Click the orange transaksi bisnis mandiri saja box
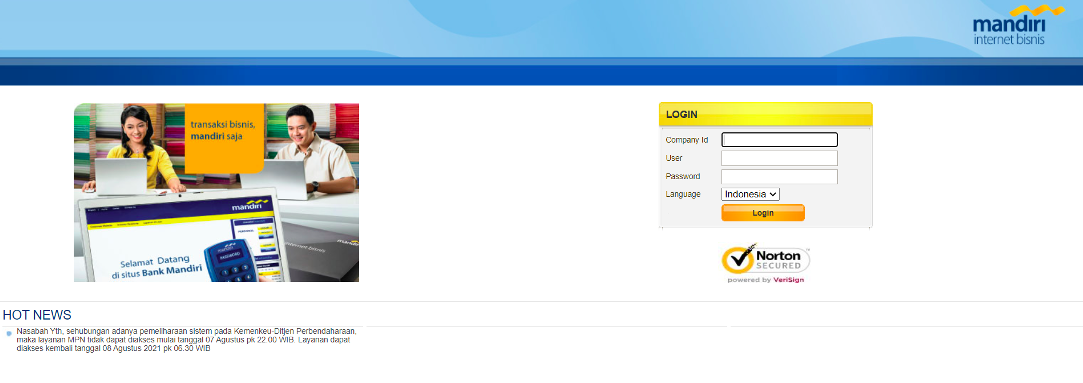Viewport: 1083px width, 383px height. click(224, 138)
